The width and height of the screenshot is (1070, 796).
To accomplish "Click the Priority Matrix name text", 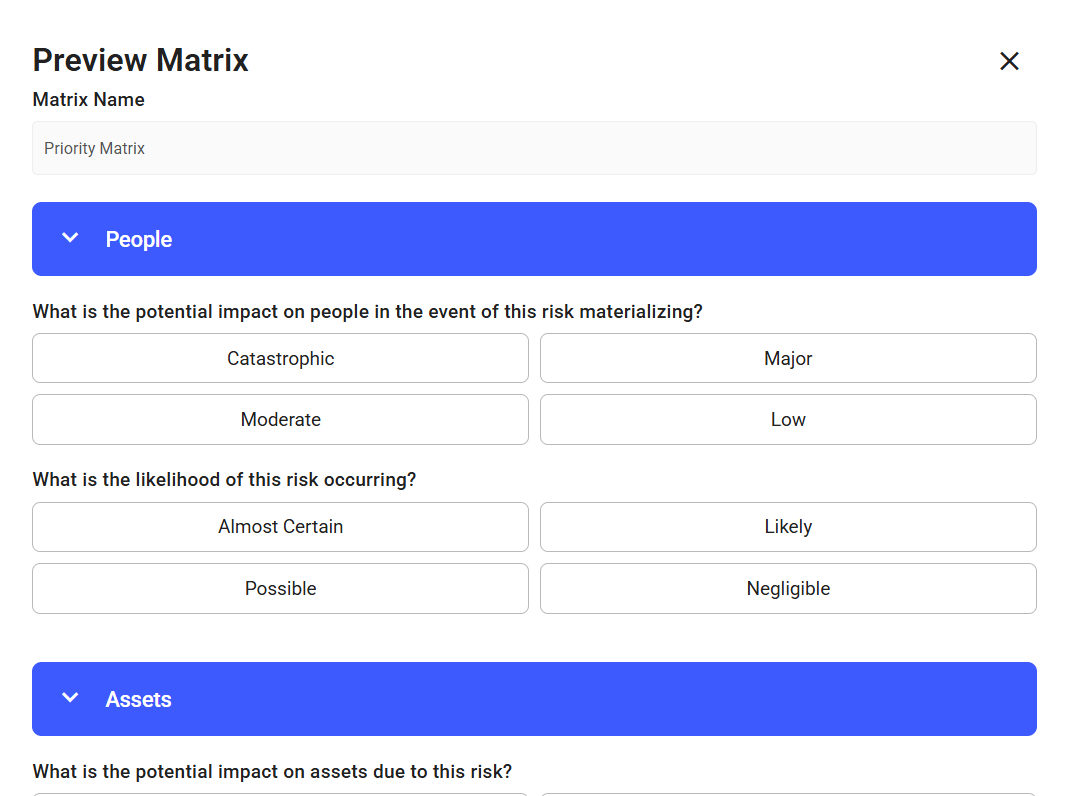I will pyautogui.click(x=94, y=148).
